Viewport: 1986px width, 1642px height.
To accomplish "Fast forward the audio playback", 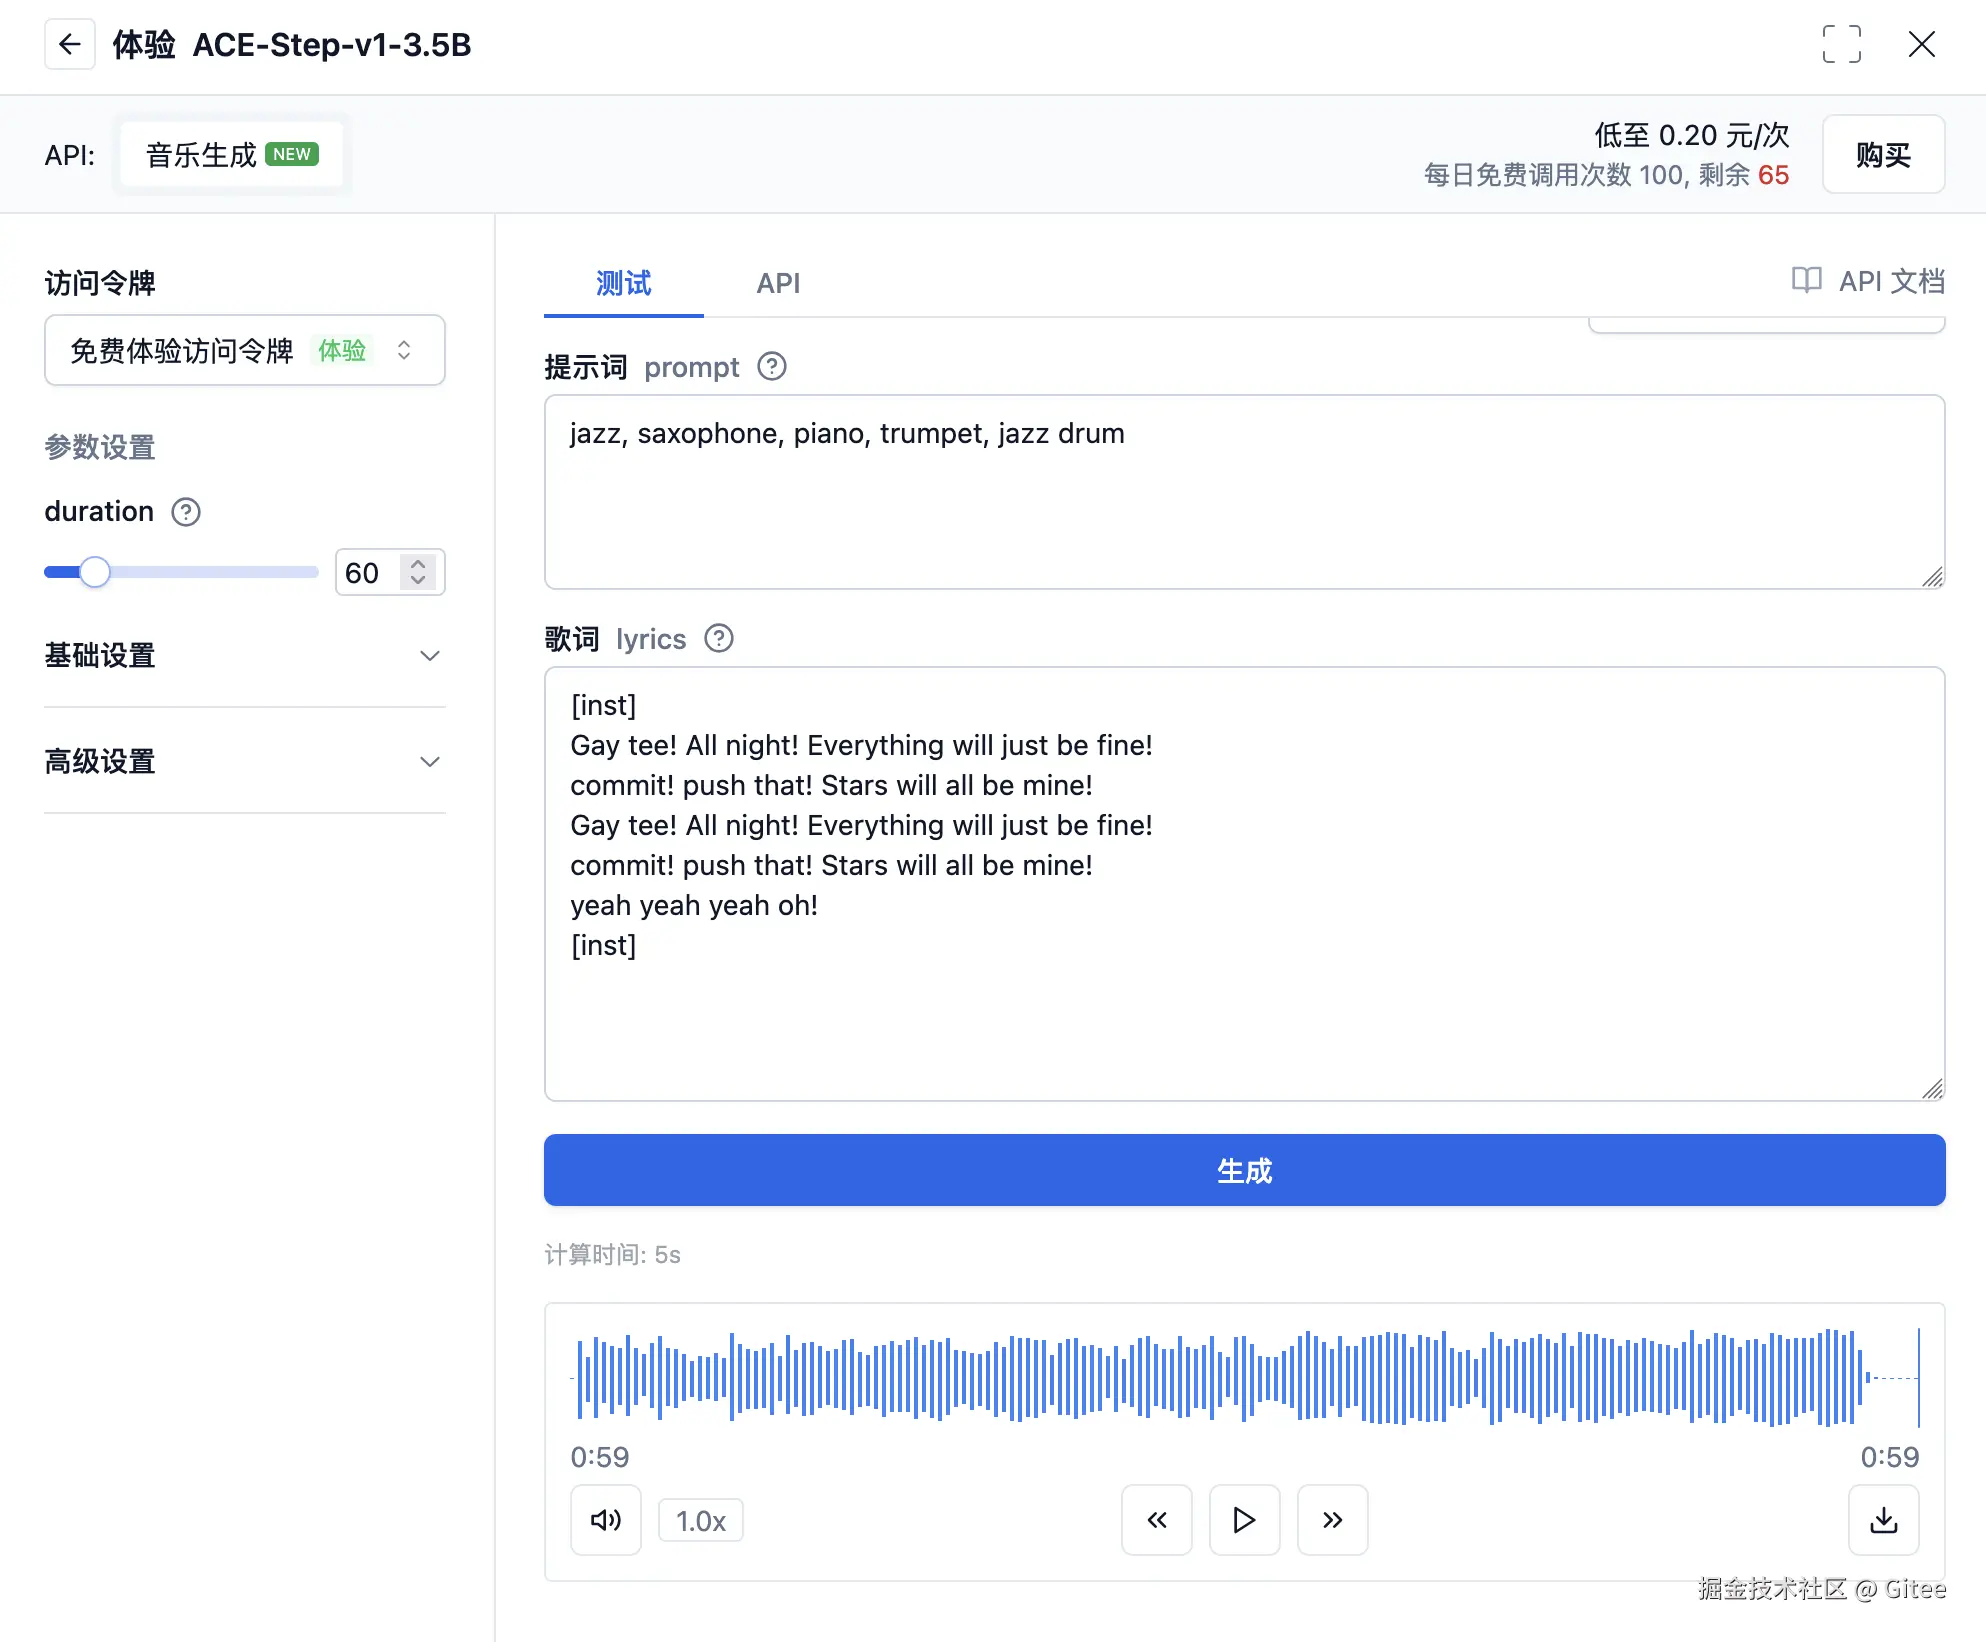I will pos(1332,1520).
